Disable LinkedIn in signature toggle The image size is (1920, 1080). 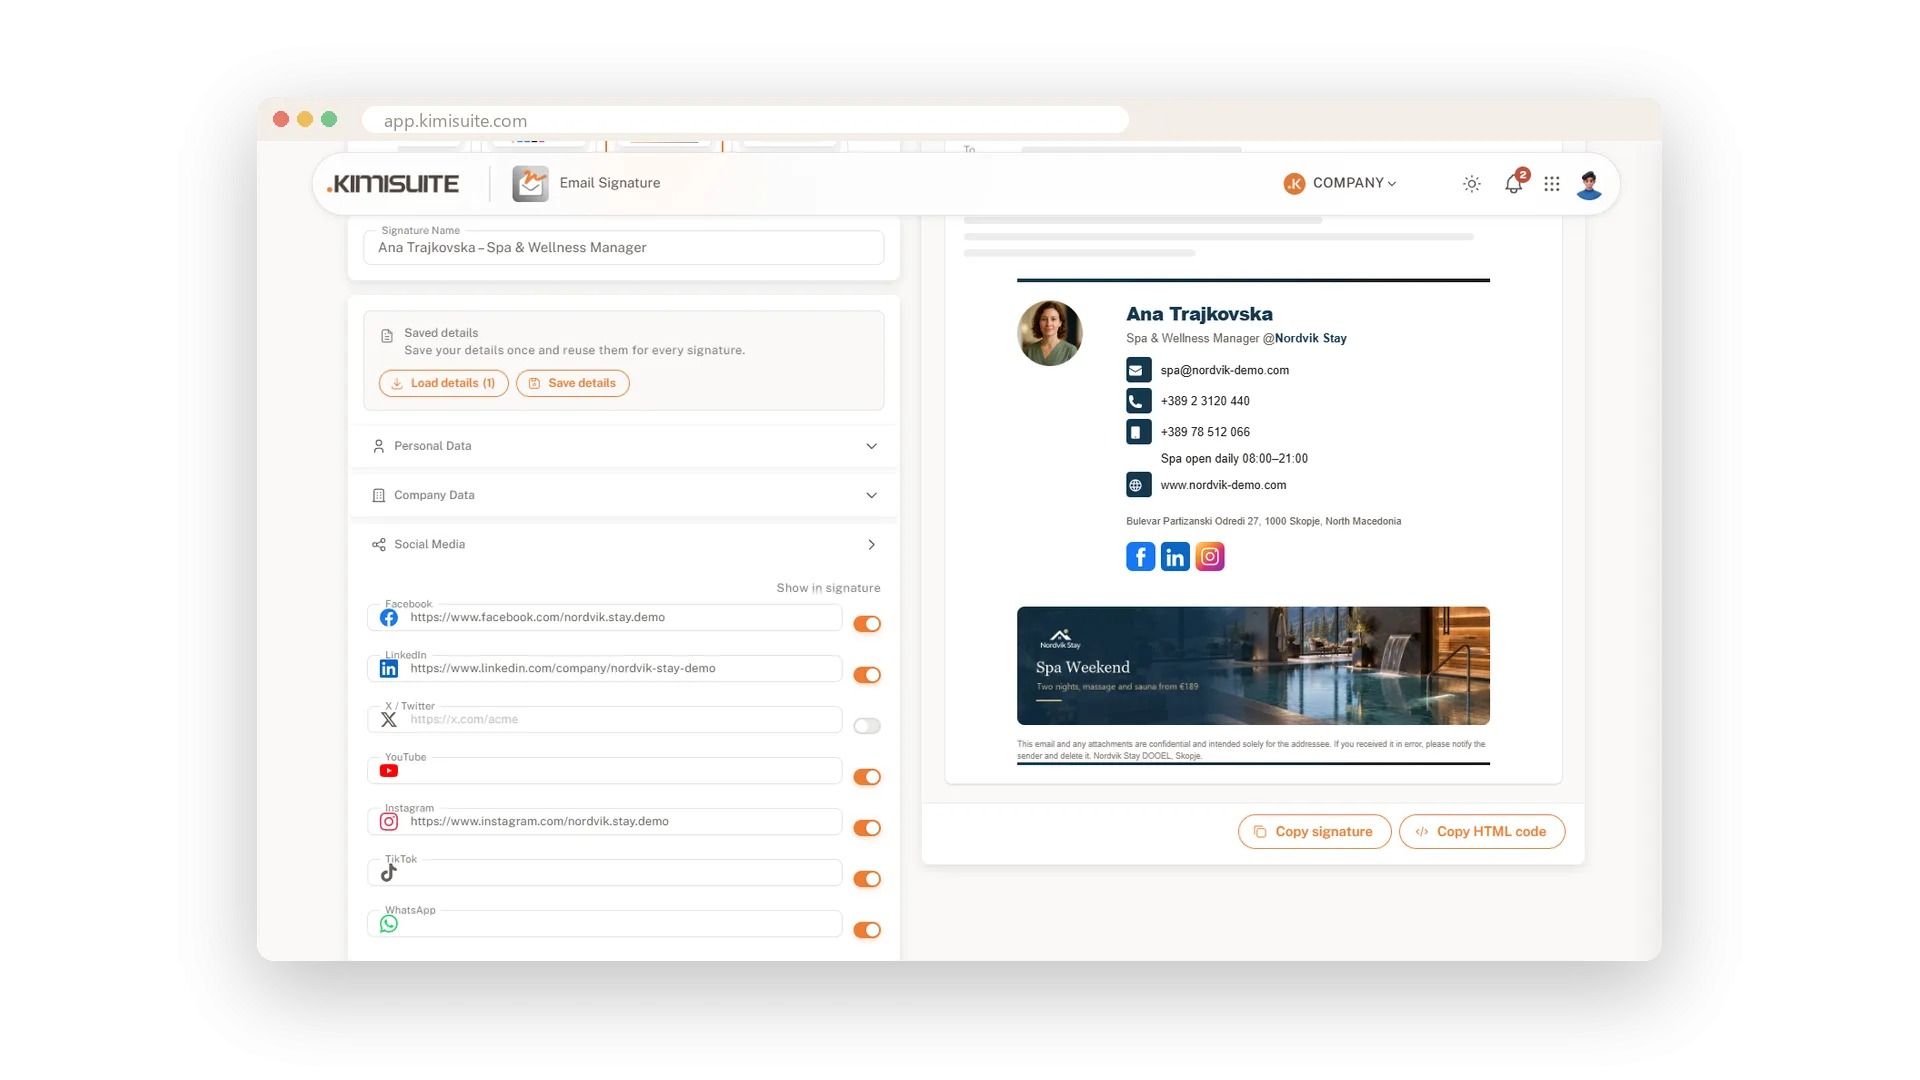867,675
